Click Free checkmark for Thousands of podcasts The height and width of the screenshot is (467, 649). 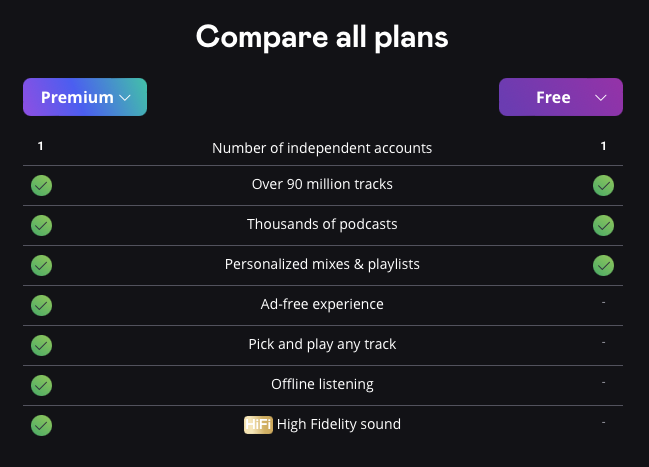coord(603,225)
